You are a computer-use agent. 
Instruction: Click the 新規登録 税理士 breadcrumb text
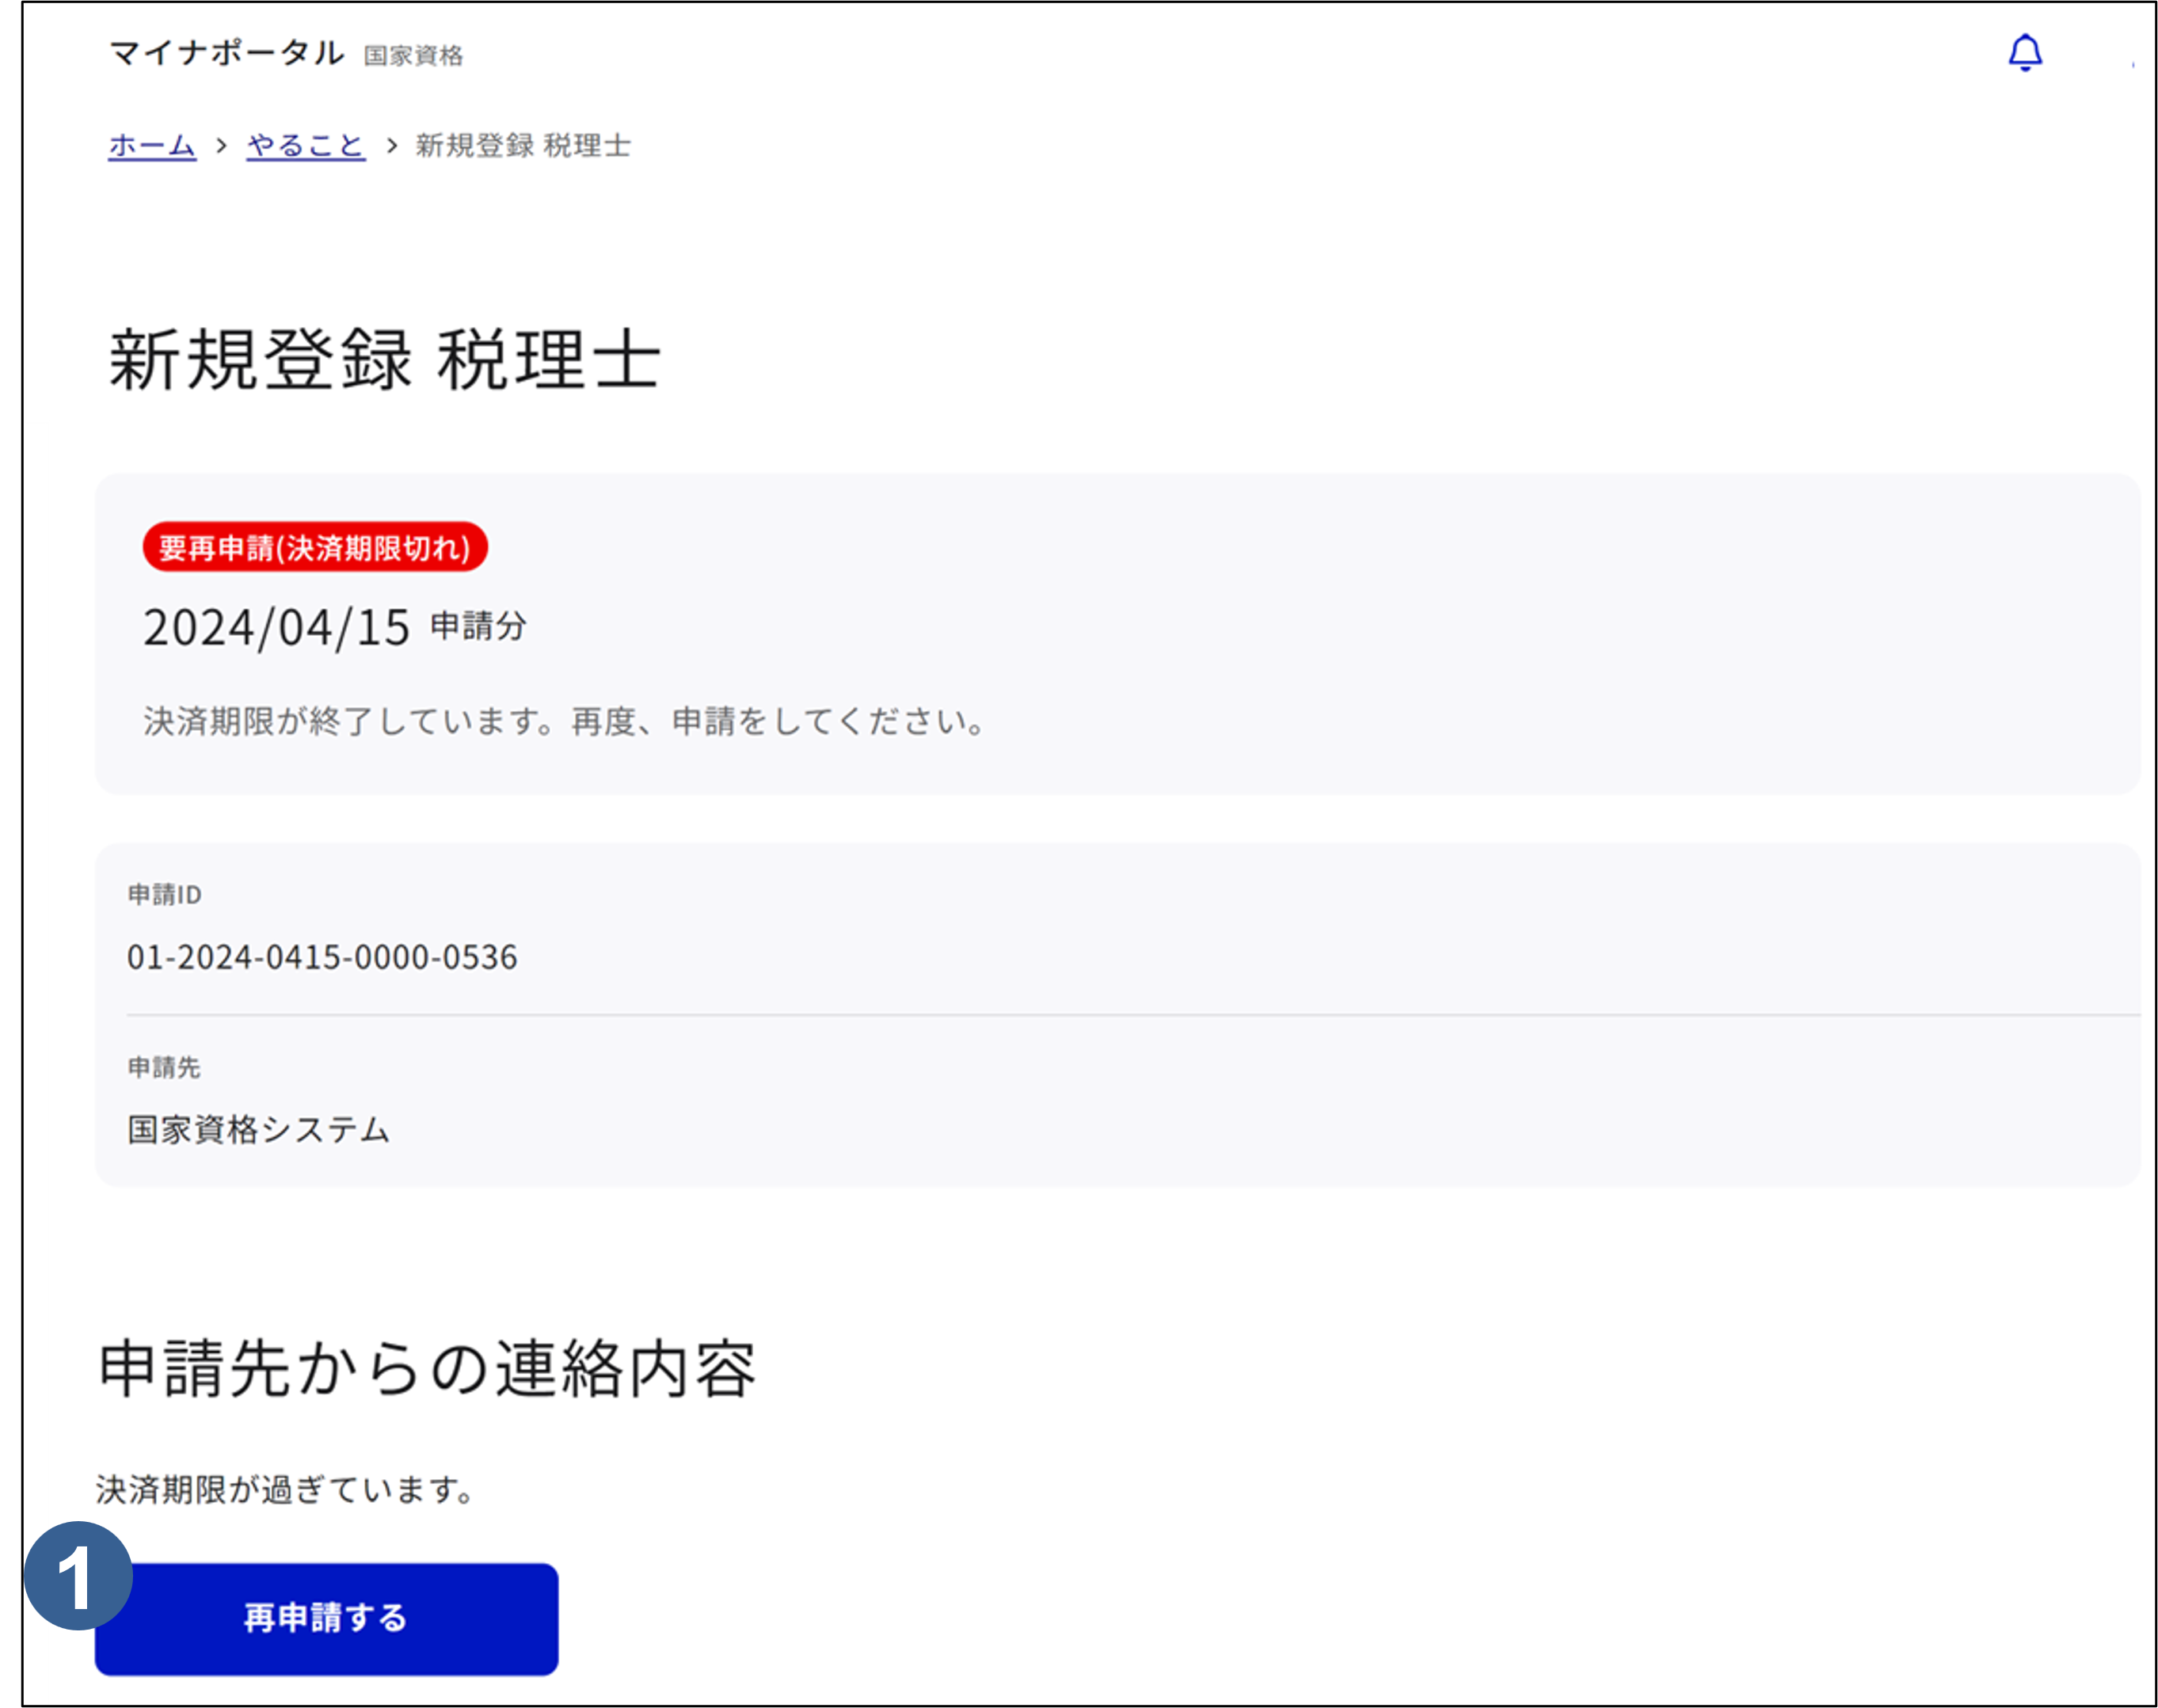(x=523, y=146)
